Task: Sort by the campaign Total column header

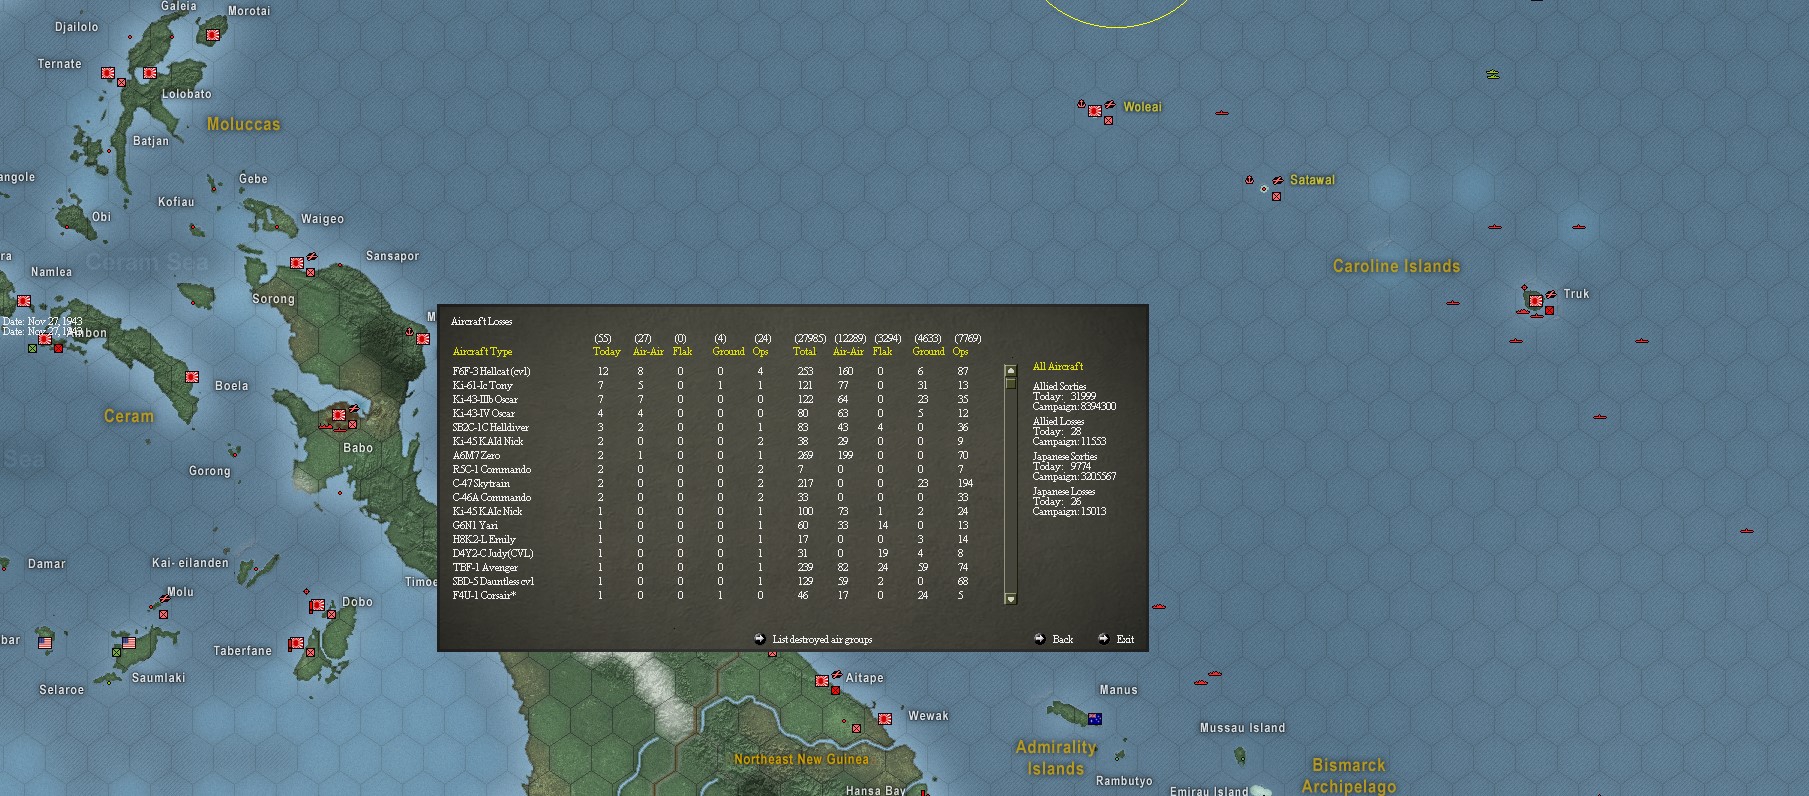Action: coord(804,351)
